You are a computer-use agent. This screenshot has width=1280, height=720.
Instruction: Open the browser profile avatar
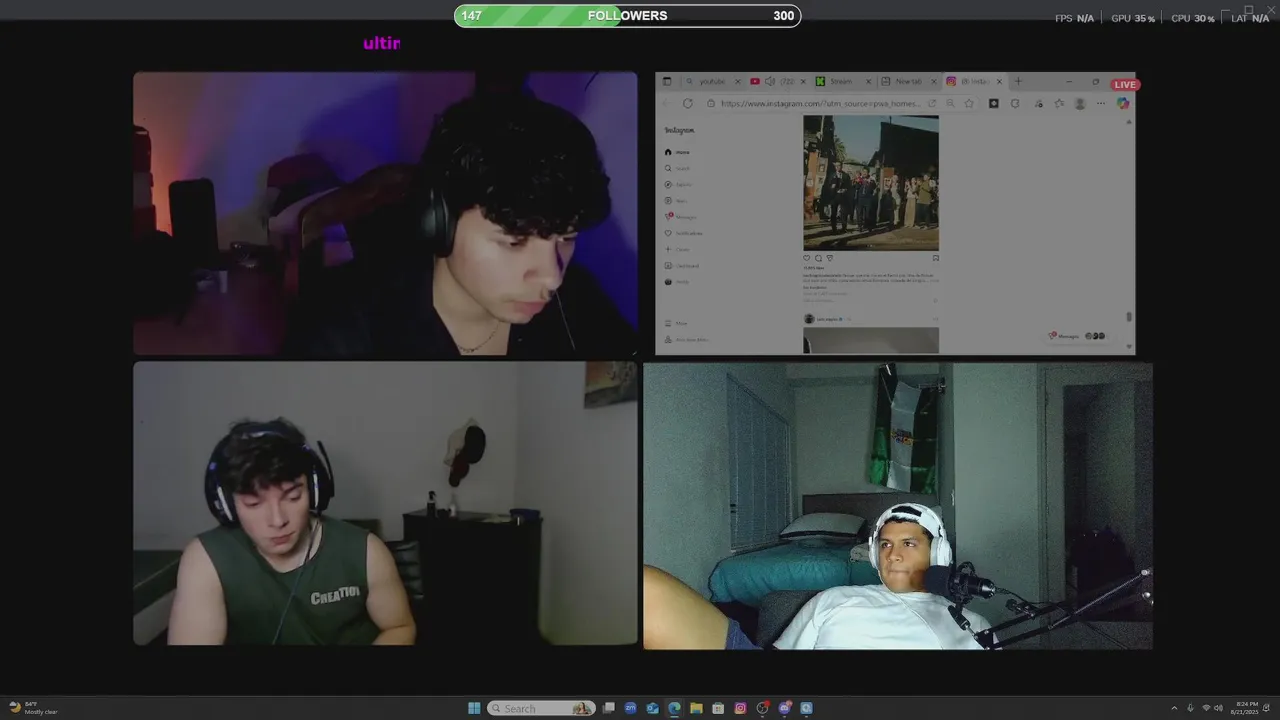pos(1080,103)
